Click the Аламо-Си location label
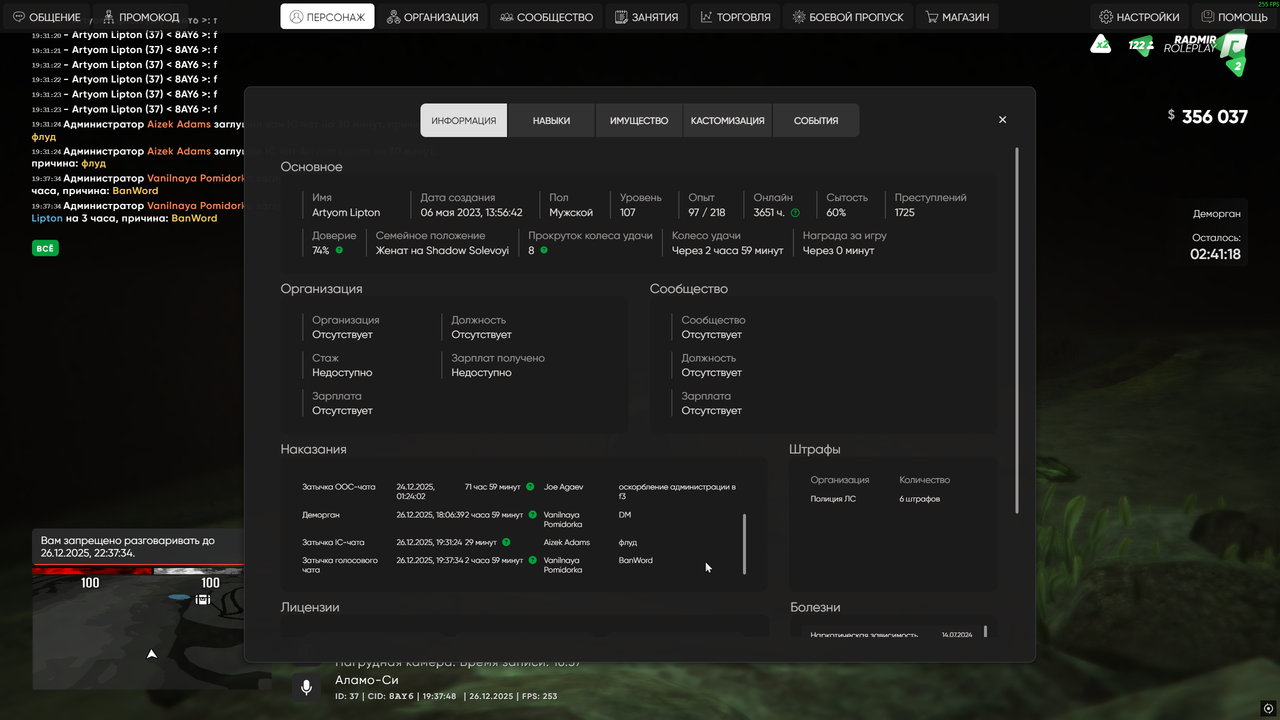The width and height of the screenshot is (1280, 720). 367,680
